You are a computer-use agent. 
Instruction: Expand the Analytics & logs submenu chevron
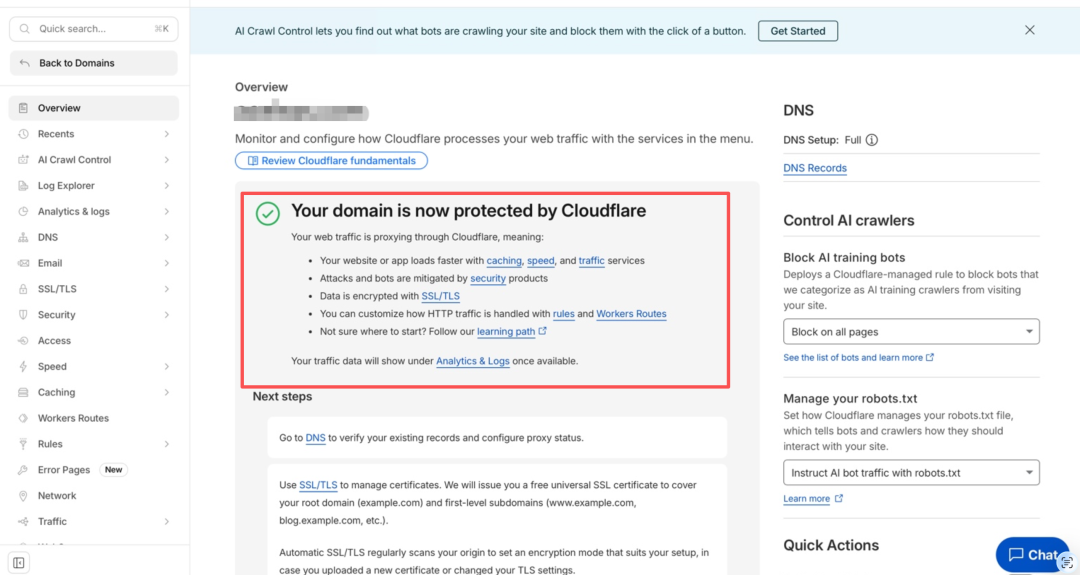(167, 211)
